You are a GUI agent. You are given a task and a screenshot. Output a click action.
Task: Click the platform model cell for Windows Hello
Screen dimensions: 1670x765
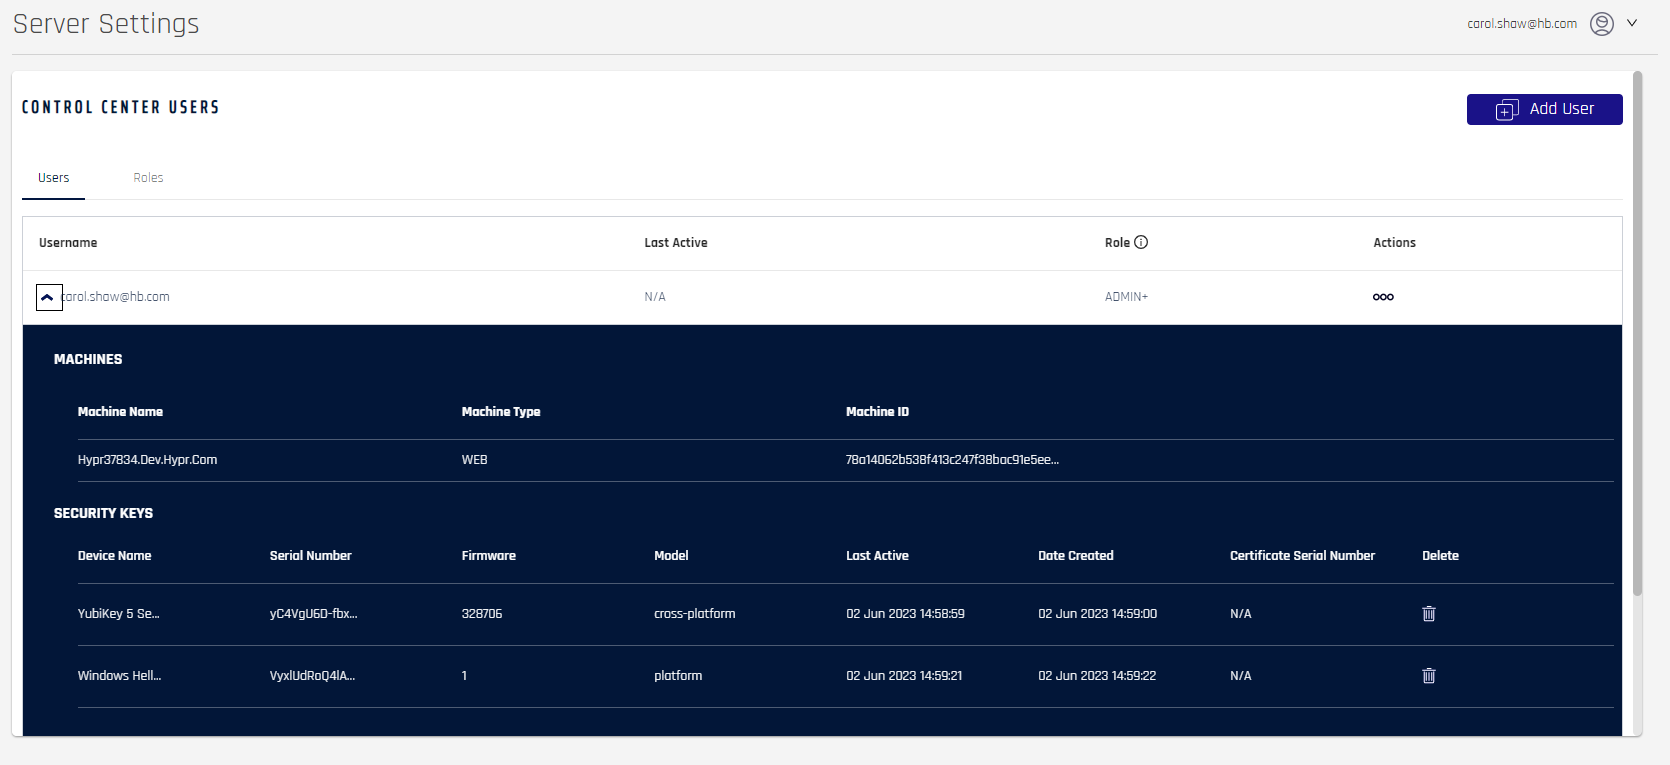pos(678,676)
